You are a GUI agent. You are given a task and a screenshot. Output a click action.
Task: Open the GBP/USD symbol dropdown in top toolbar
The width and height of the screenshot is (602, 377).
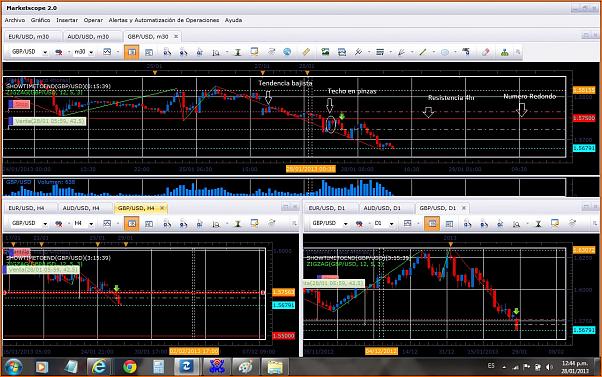(45, 52)
